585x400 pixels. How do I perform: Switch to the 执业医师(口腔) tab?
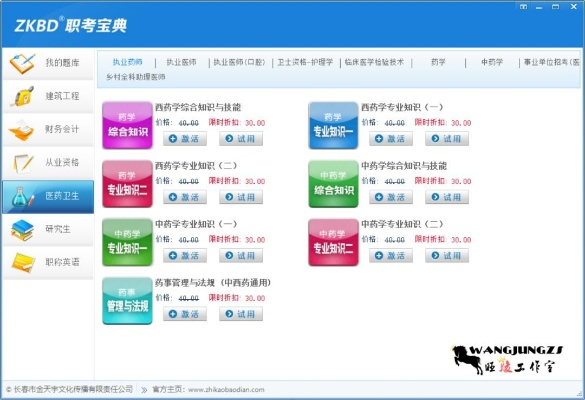click(x=239, y=62)
